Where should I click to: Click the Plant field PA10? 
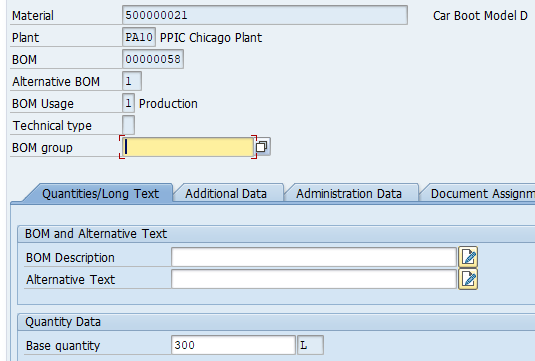coord(139,37)
